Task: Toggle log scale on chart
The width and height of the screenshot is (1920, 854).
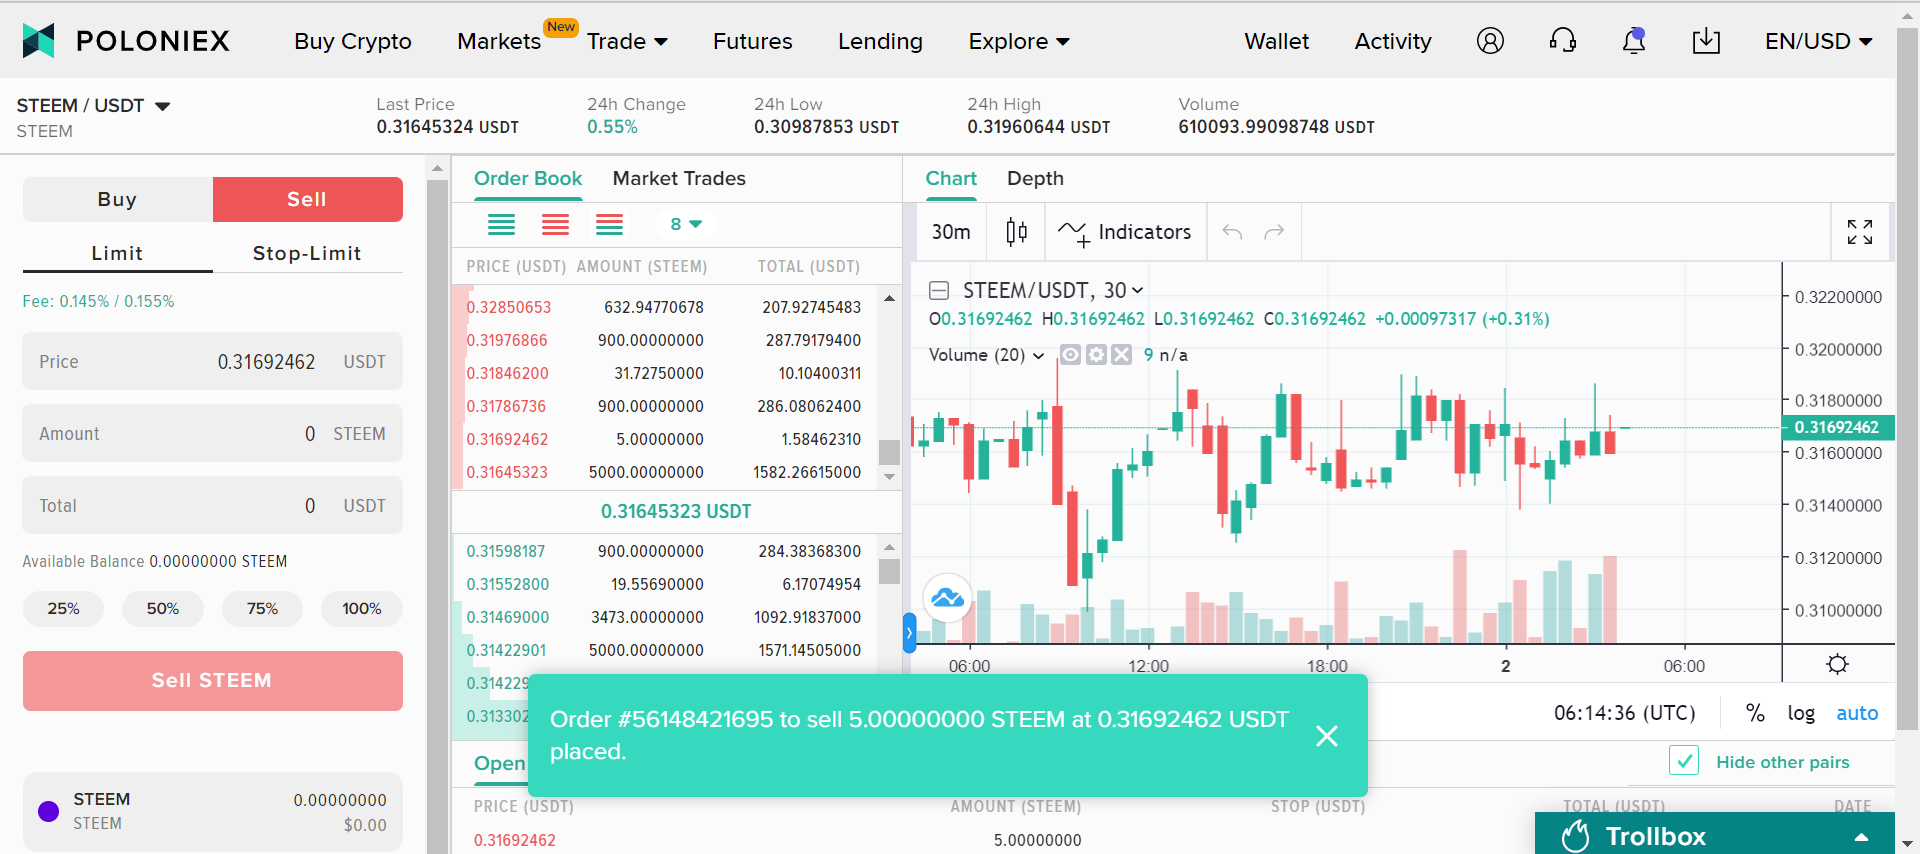Action: point(1801,713)
